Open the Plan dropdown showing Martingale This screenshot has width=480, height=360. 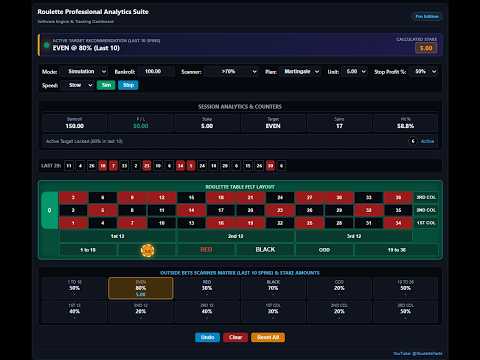(x=300, y=72)
